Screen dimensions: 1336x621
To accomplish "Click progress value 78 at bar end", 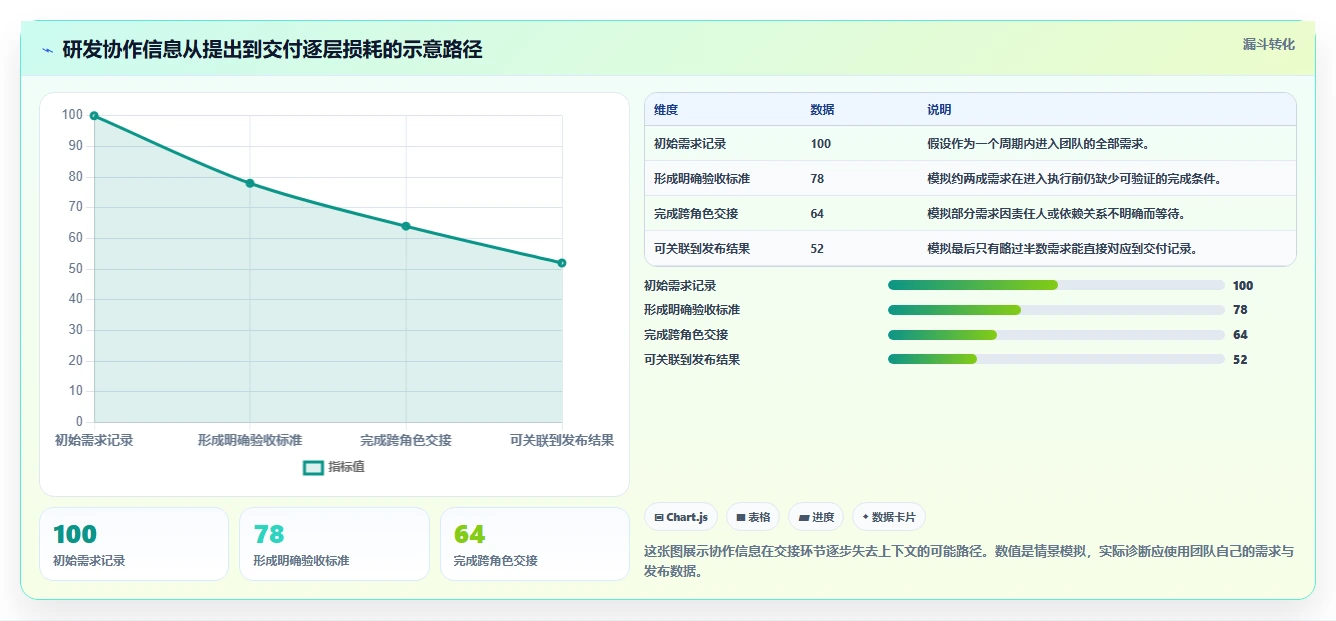I will click(x=1240, y=310).
